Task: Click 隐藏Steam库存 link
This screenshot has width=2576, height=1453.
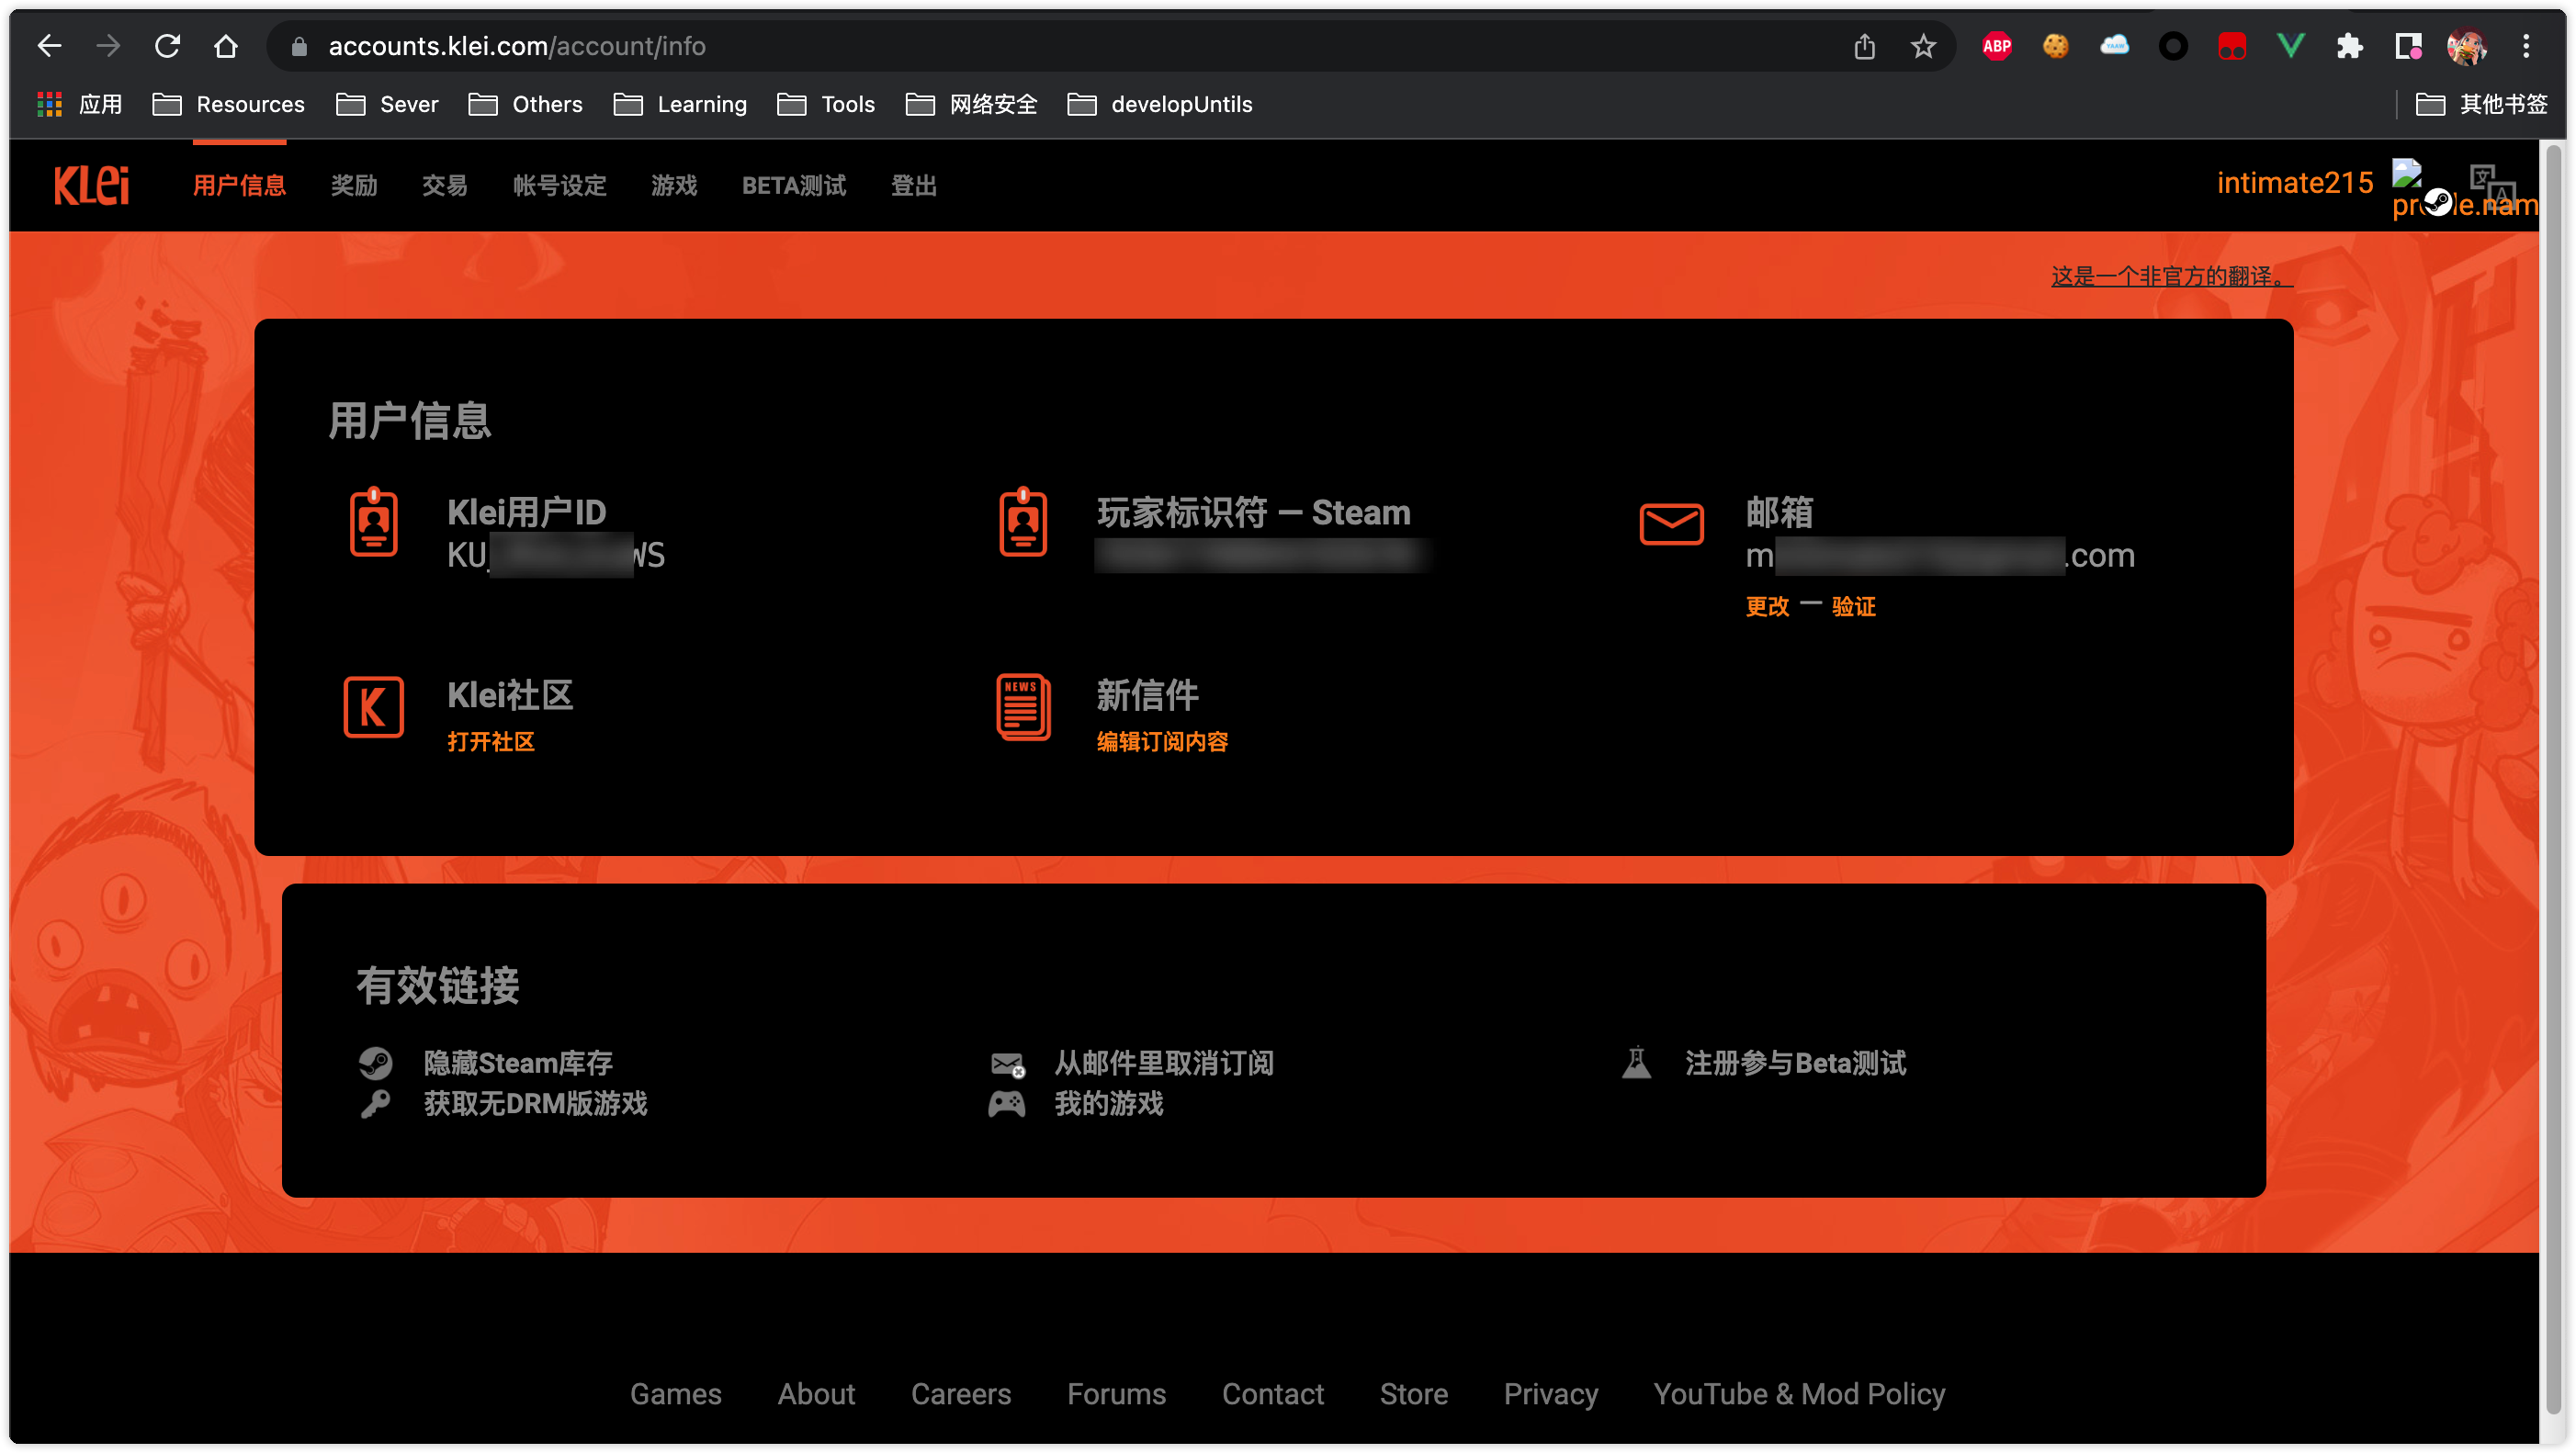Action: 517,1062
